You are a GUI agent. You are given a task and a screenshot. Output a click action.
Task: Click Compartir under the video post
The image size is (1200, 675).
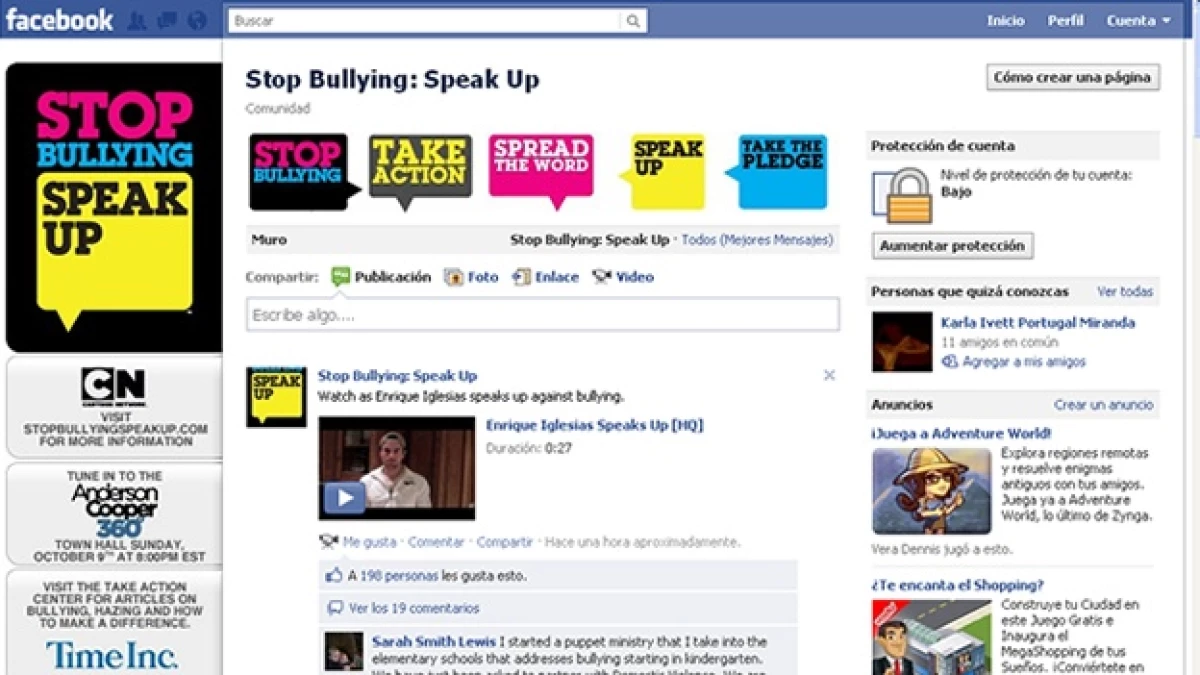[x=505, y=542]
